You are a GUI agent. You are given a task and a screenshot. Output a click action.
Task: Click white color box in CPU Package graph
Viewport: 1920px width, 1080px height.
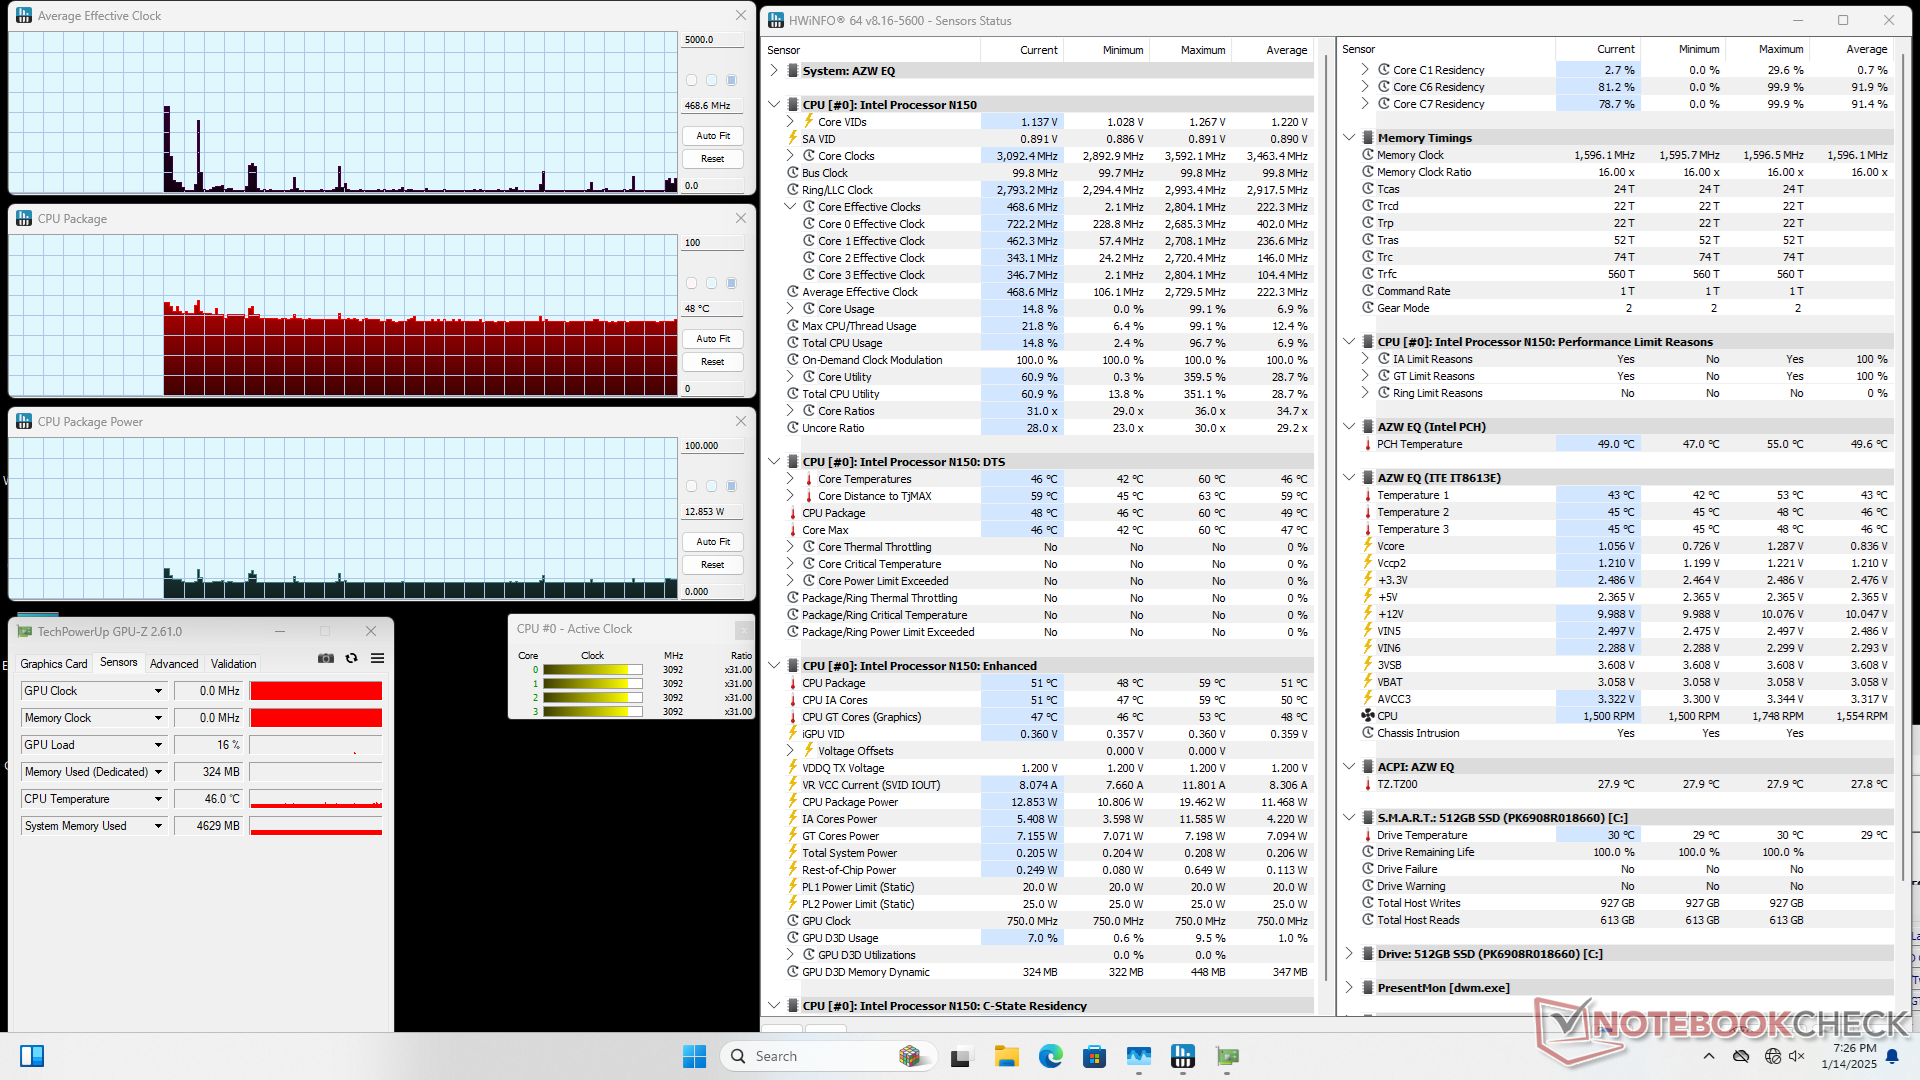[x=691, y=283]
